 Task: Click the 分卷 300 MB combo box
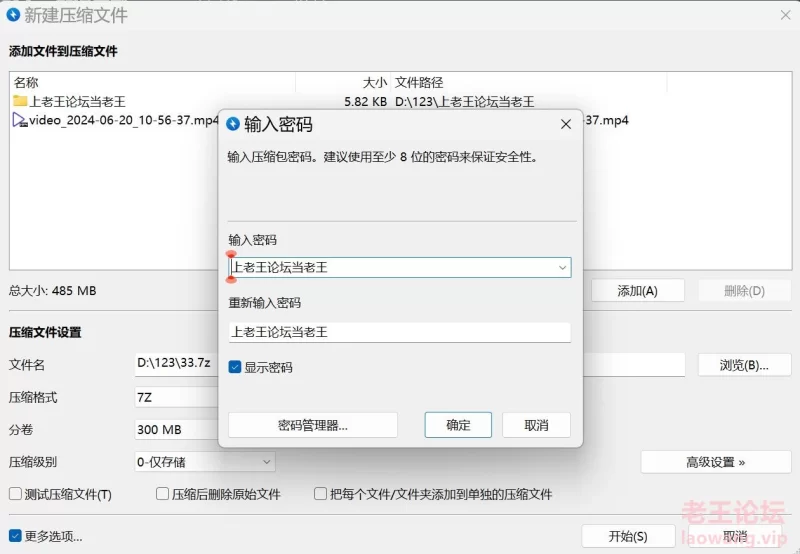point(177,430)
